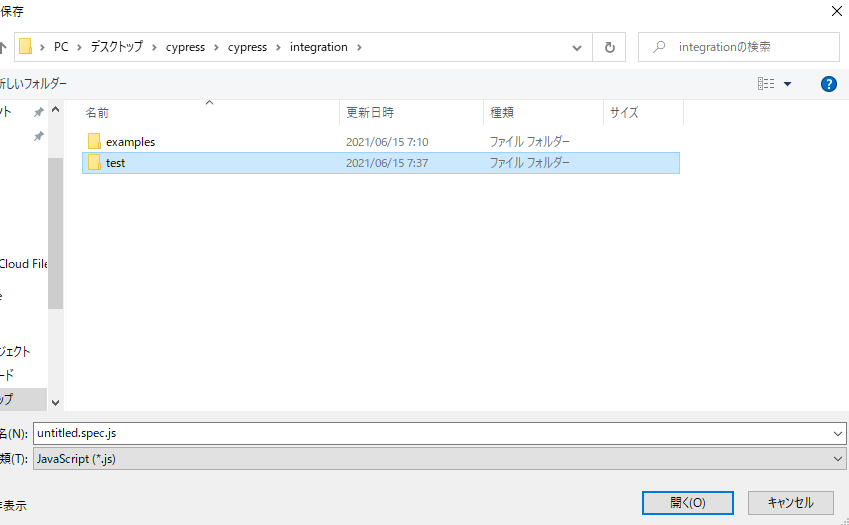Open the help question mark icon
849x525 pixels.
[x=828, y=84]
